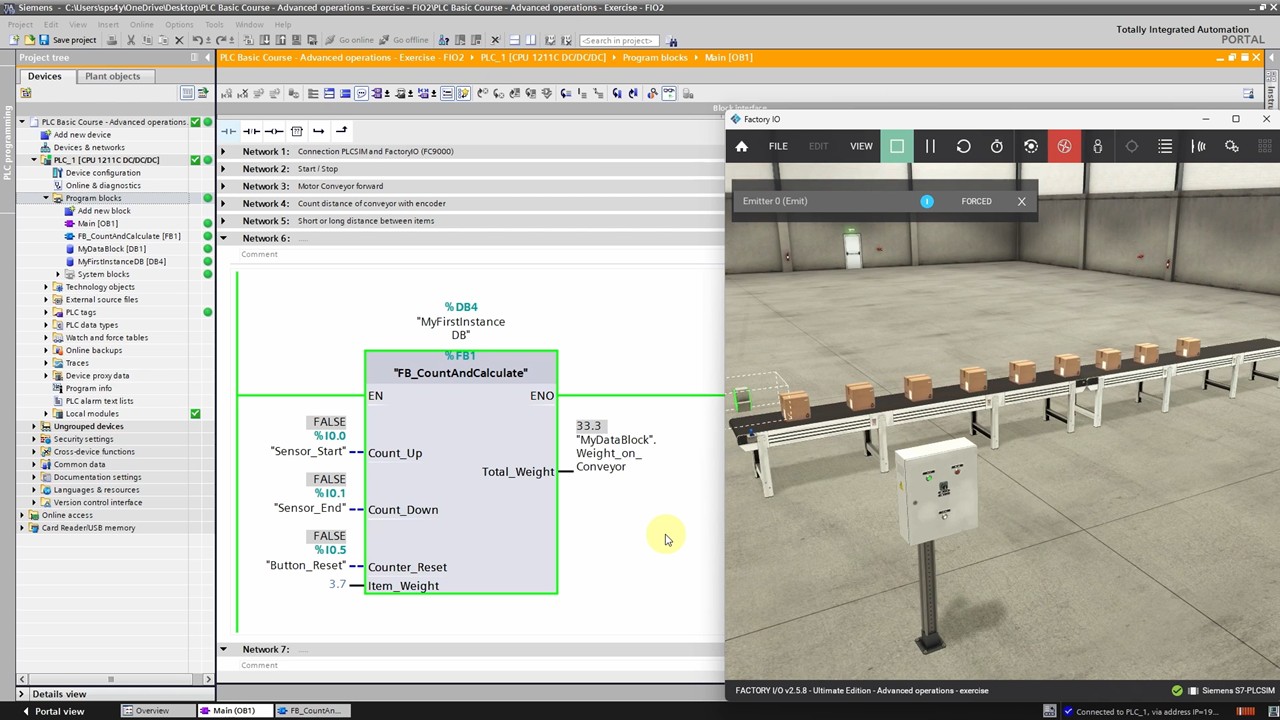Collapse Network 6
Image resolution: width=1280 pixels, height=720 pixels.
coord(223,238)
